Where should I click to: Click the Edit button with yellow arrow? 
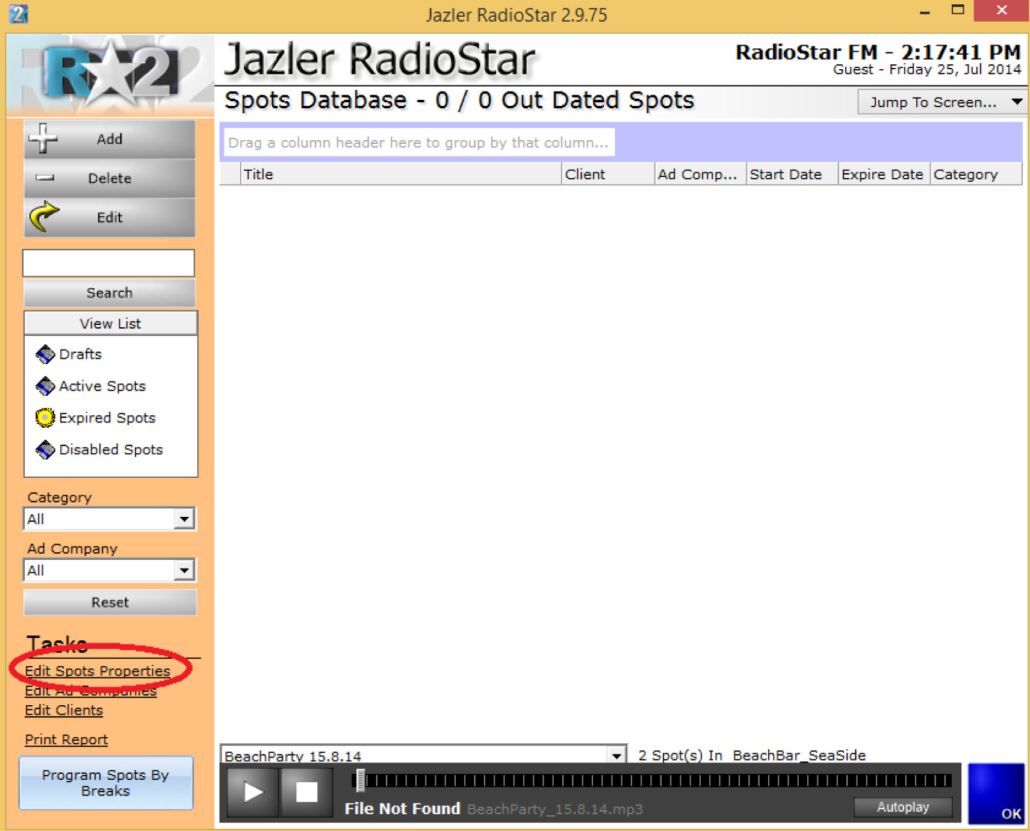tap(109, 217)
